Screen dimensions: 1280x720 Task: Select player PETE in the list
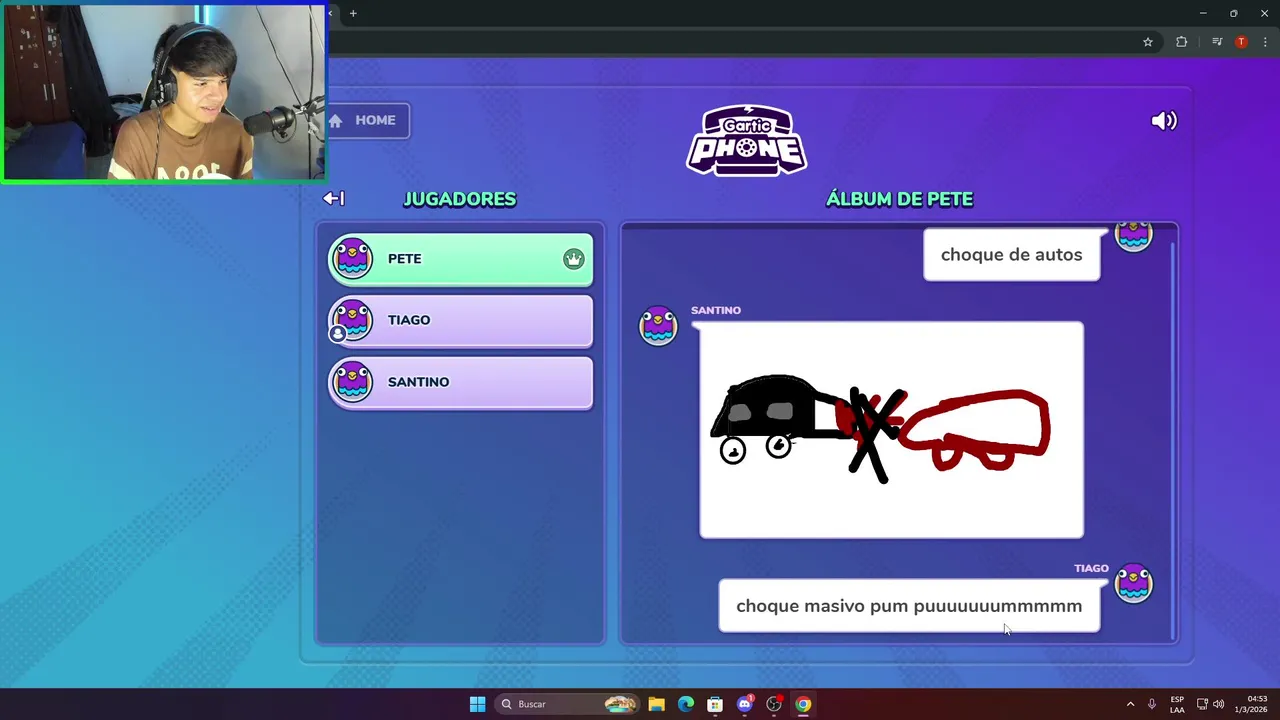tap(461, 259)
